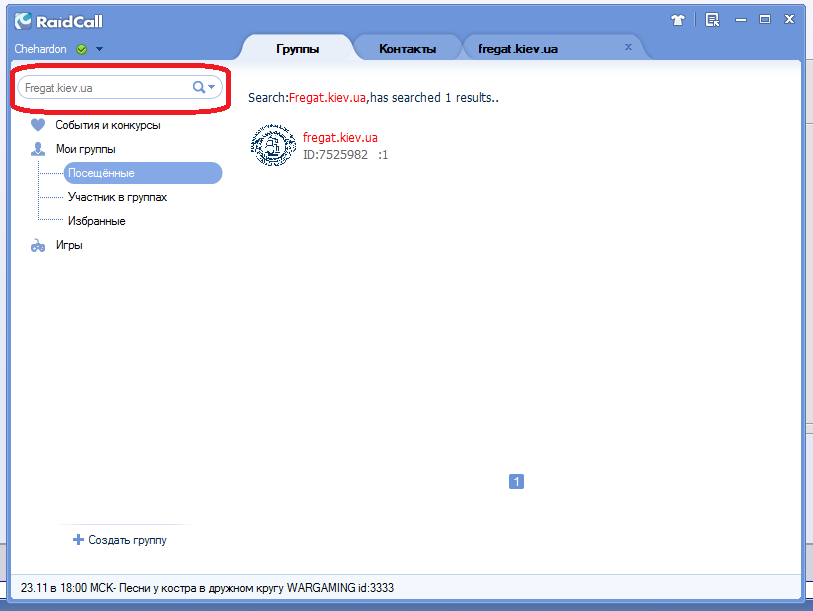Image resolution: width=813 pixels, height=611 pixels.
Task: Open the status dropdown arrow next to Chehardon
Action: point(99,49)
